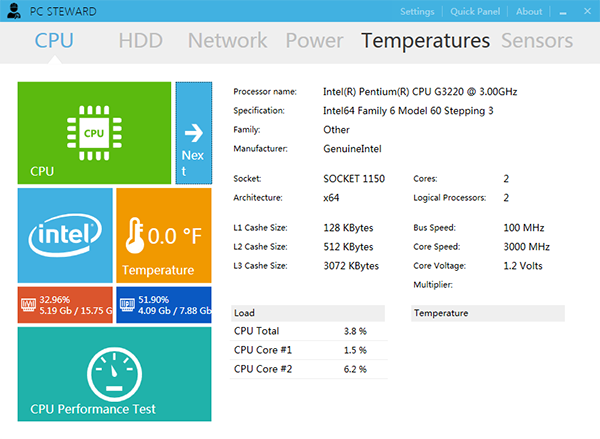Click the 3000 MHz core speed value
The width and height of the screenshot is (600, 439).
tap(527, 247)
